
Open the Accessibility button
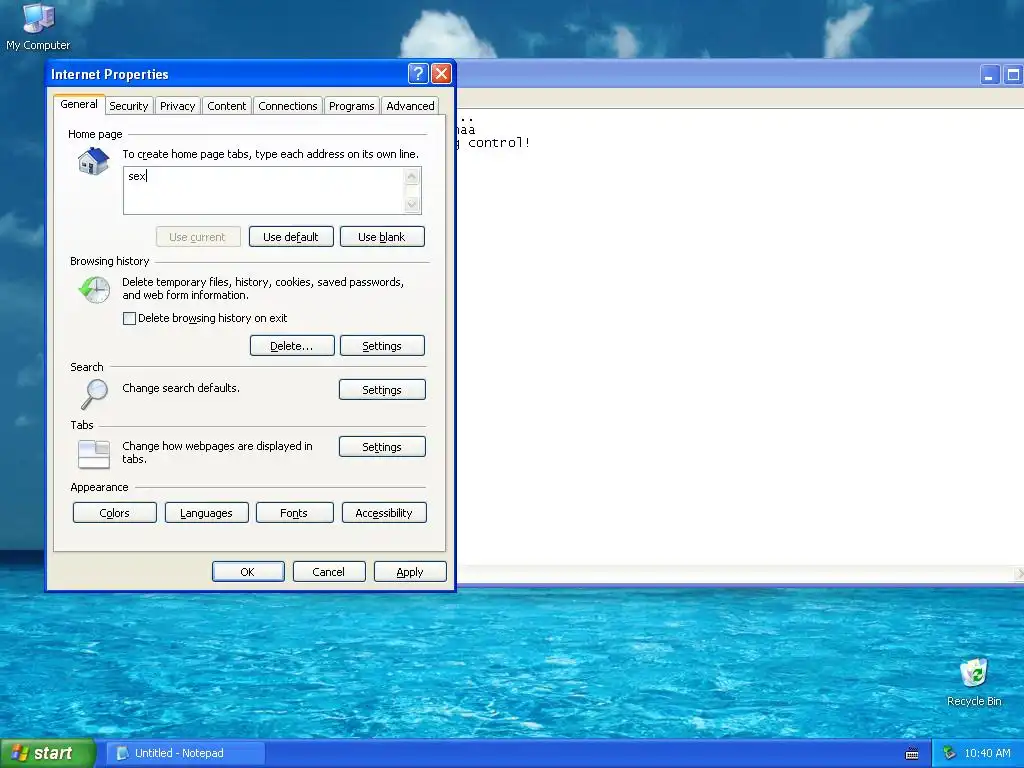[384, 513]
